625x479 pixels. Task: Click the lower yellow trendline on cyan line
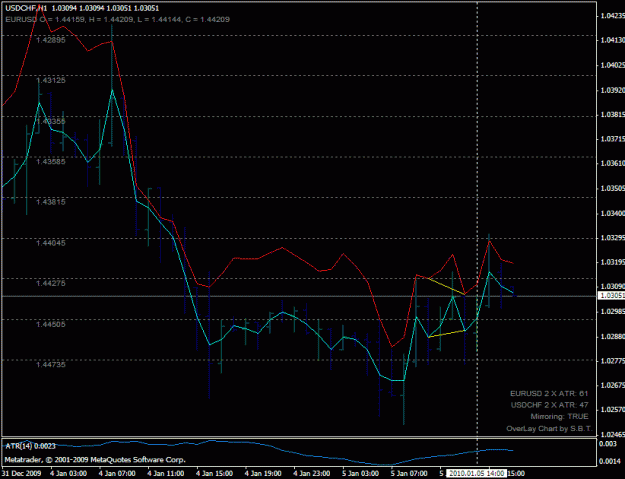(x=446, y=334)
